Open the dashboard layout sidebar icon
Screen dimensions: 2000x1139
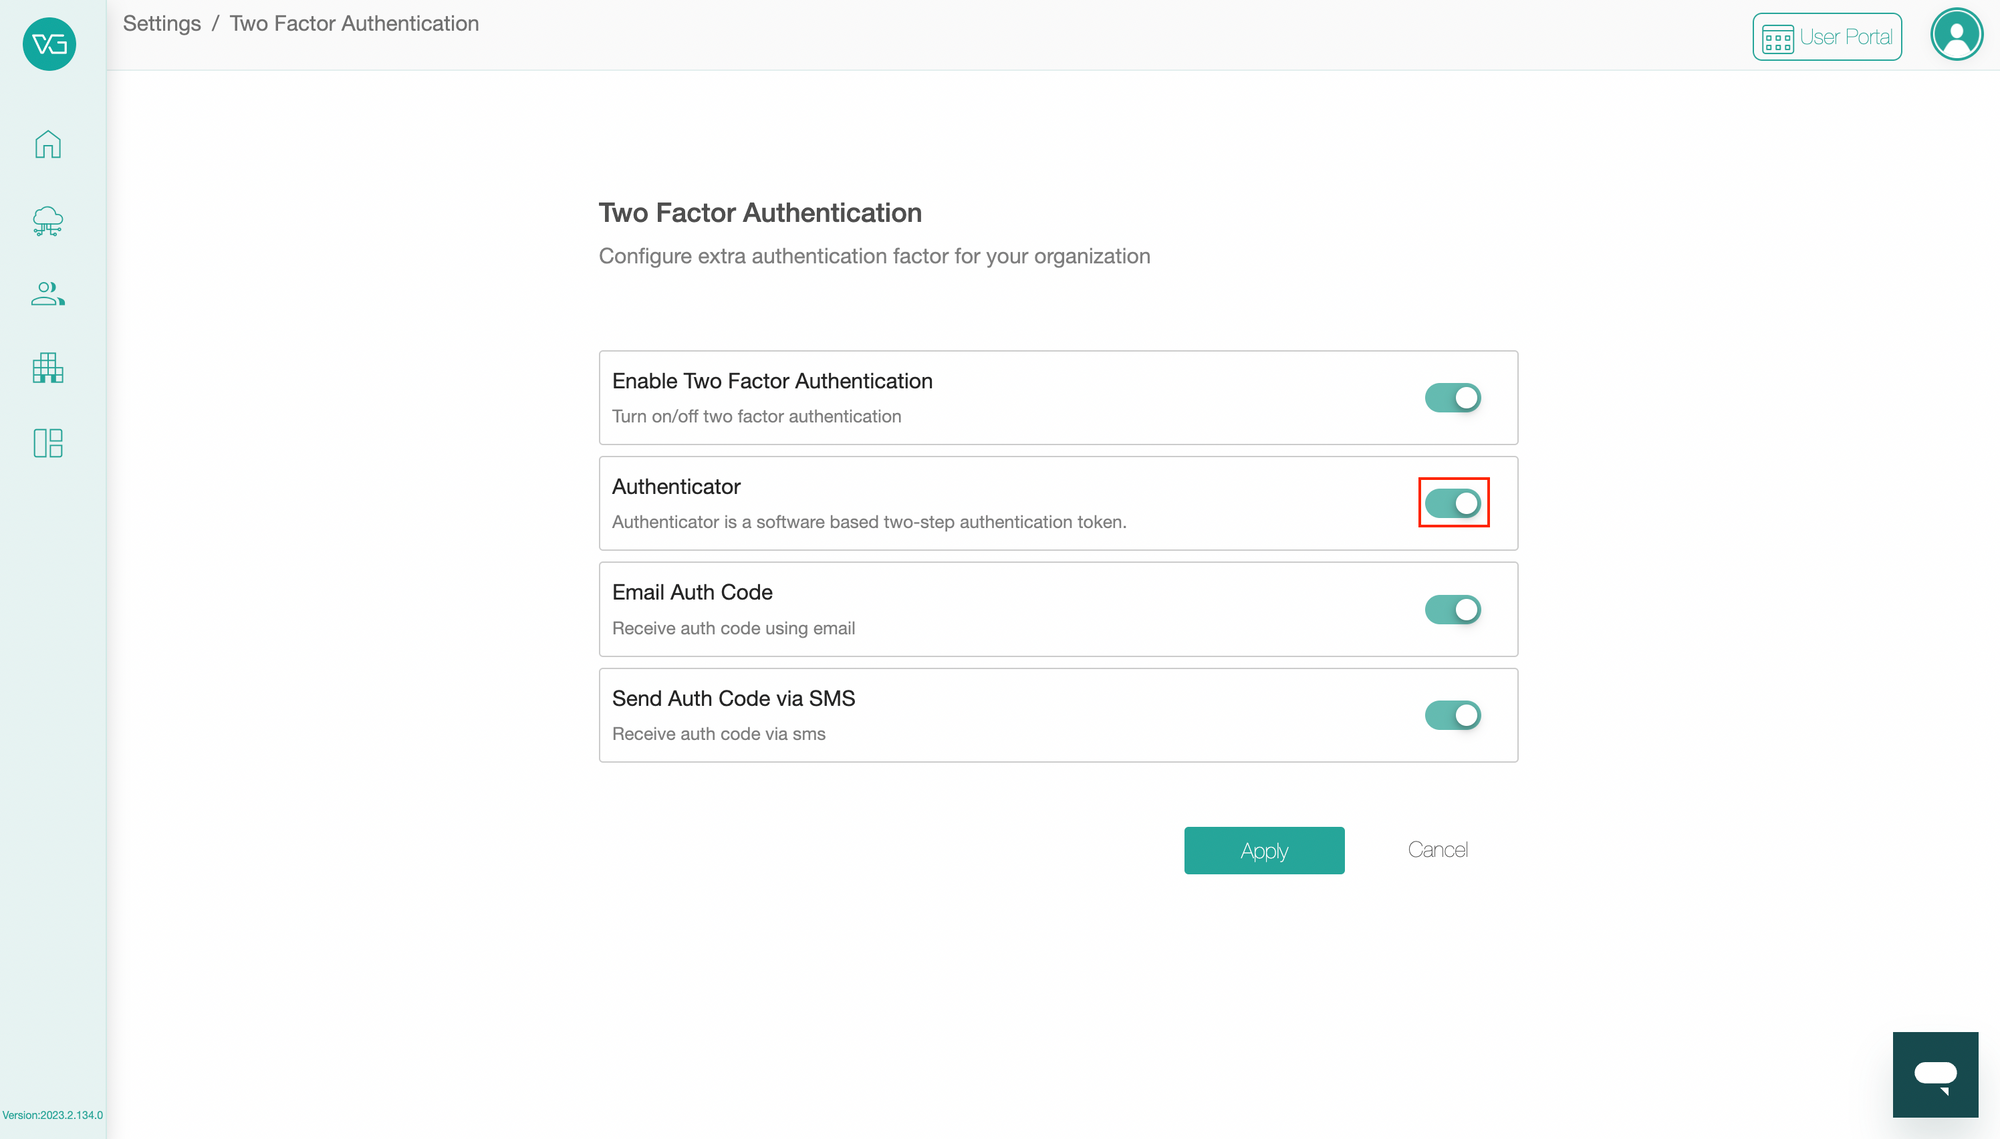[48, 443]
